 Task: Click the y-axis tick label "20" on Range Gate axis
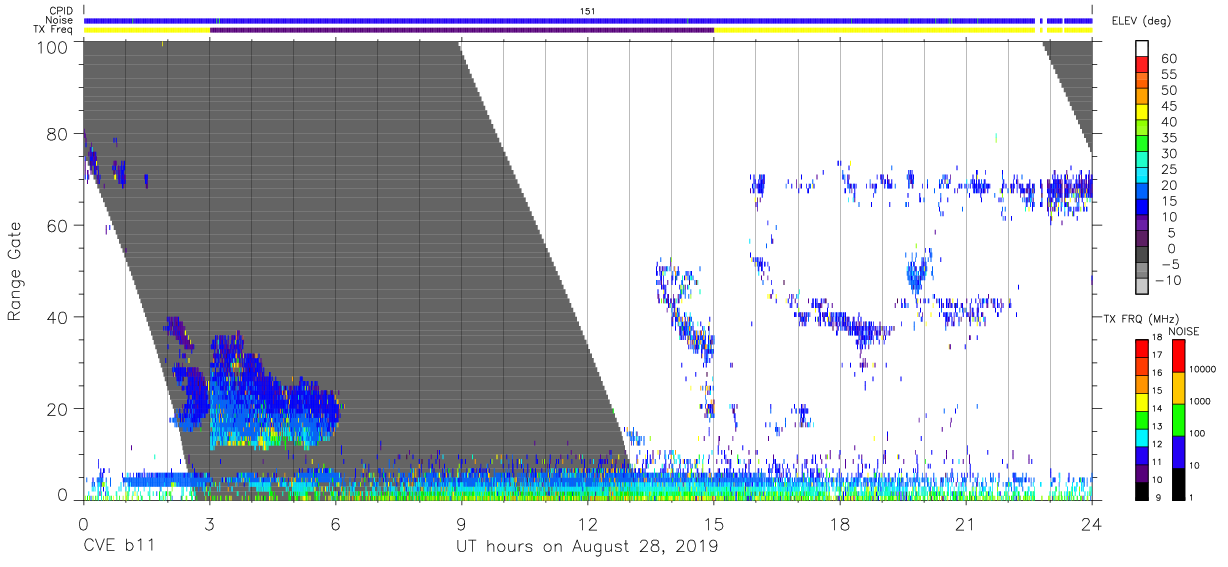pyautogui.click(x=58, y=408)
